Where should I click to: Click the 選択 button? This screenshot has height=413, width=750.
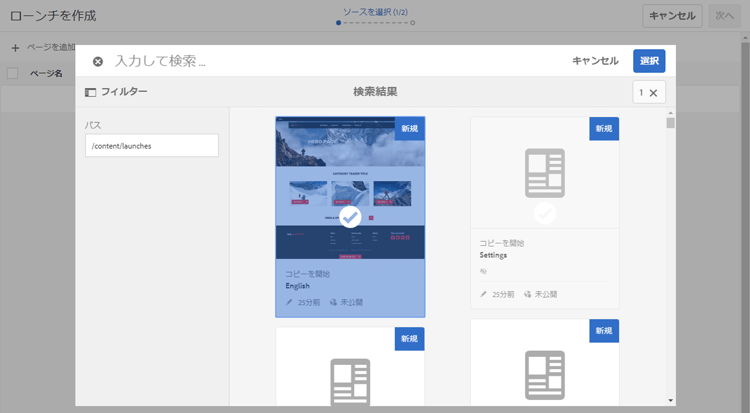tap(649, 61)
